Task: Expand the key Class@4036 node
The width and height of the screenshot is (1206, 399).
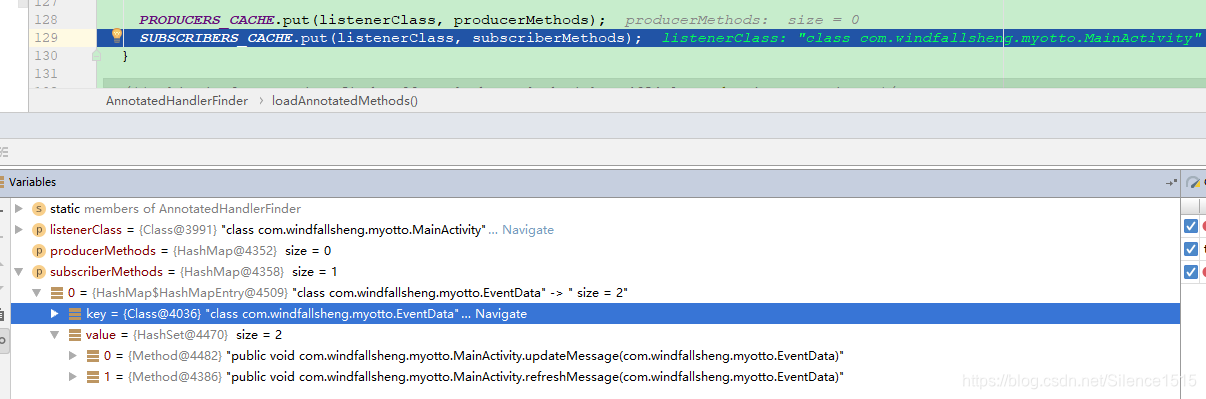Action: pyautogui.click(x=55, y=314)
